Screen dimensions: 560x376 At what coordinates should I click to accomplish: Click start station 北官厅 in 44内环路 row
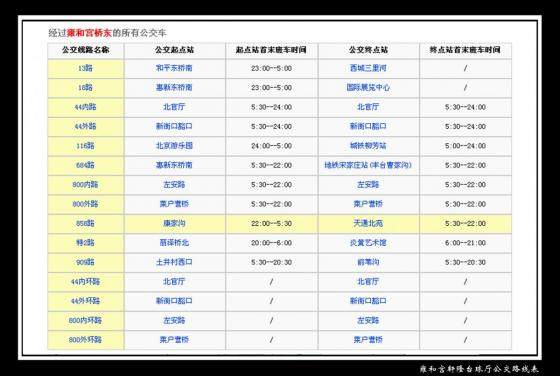tap(174, 281)
